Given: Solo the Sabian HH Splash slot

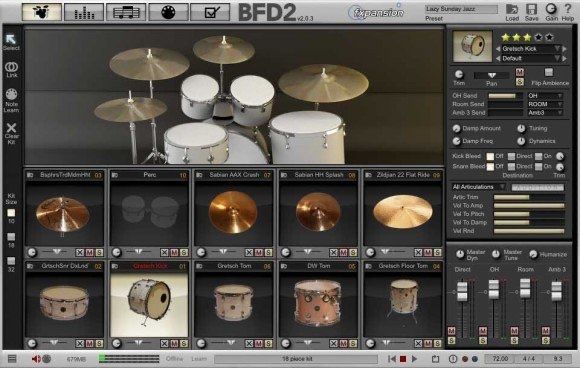Looking at the screenshot, I should [353, 252].
